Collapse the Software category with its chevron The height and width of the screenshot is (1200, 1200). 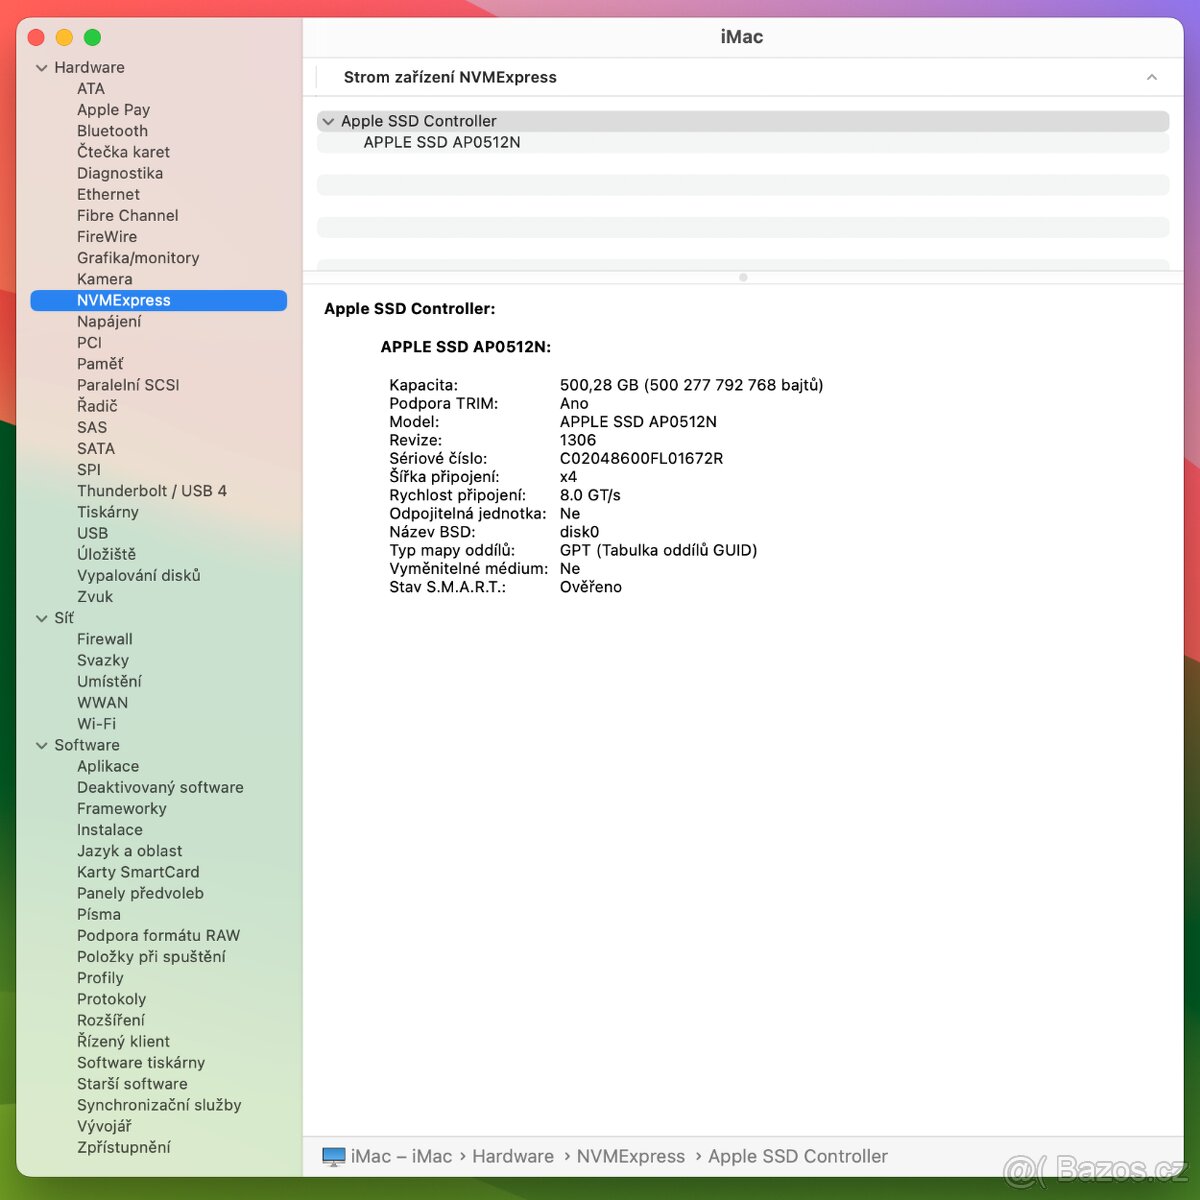(x=41, y=745)
